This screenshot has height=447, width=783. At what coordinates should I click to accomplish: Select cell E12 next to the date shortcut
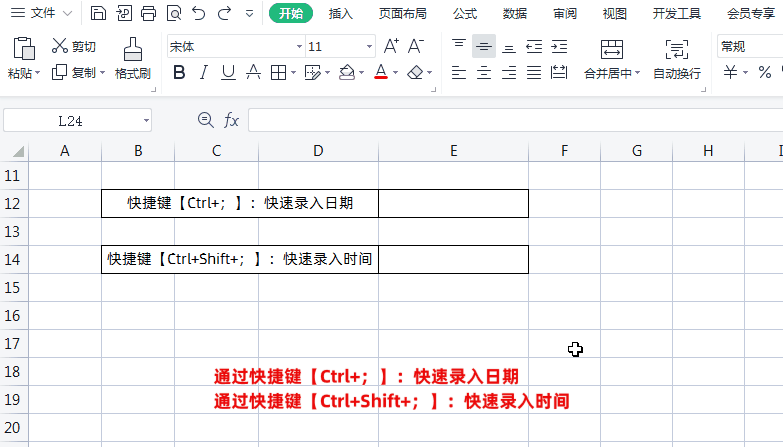click(x=453, y=203)
